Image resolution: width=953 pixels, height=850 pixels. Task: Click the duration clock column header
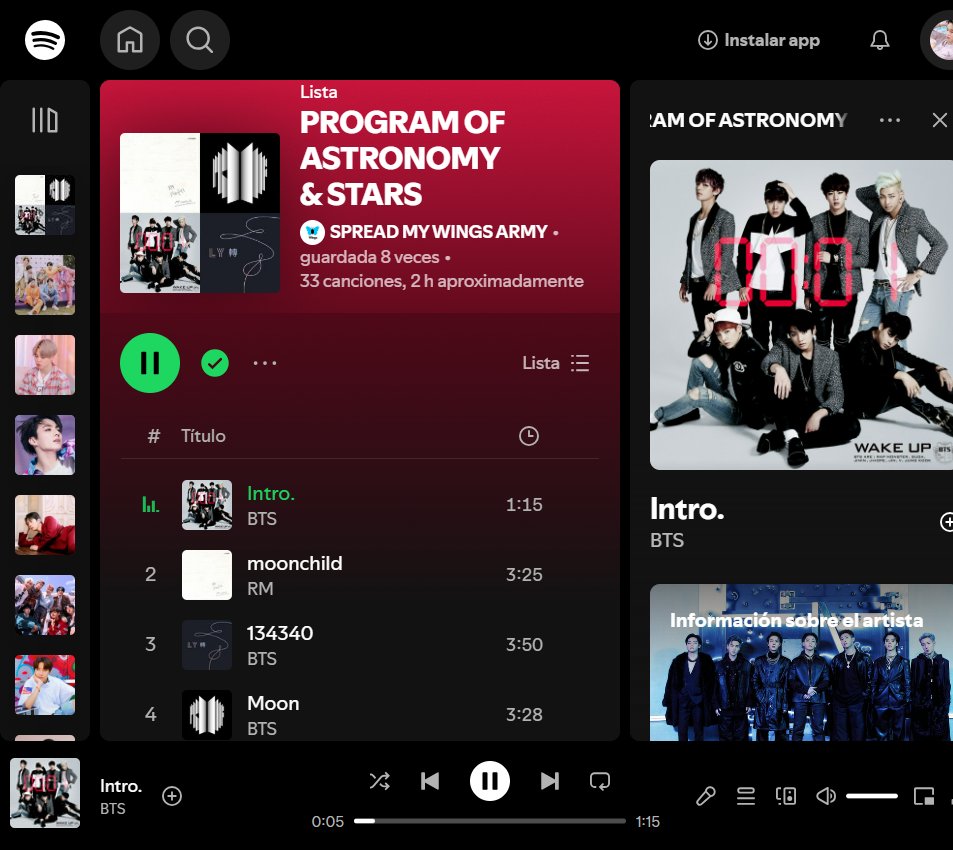coord(529,436)
